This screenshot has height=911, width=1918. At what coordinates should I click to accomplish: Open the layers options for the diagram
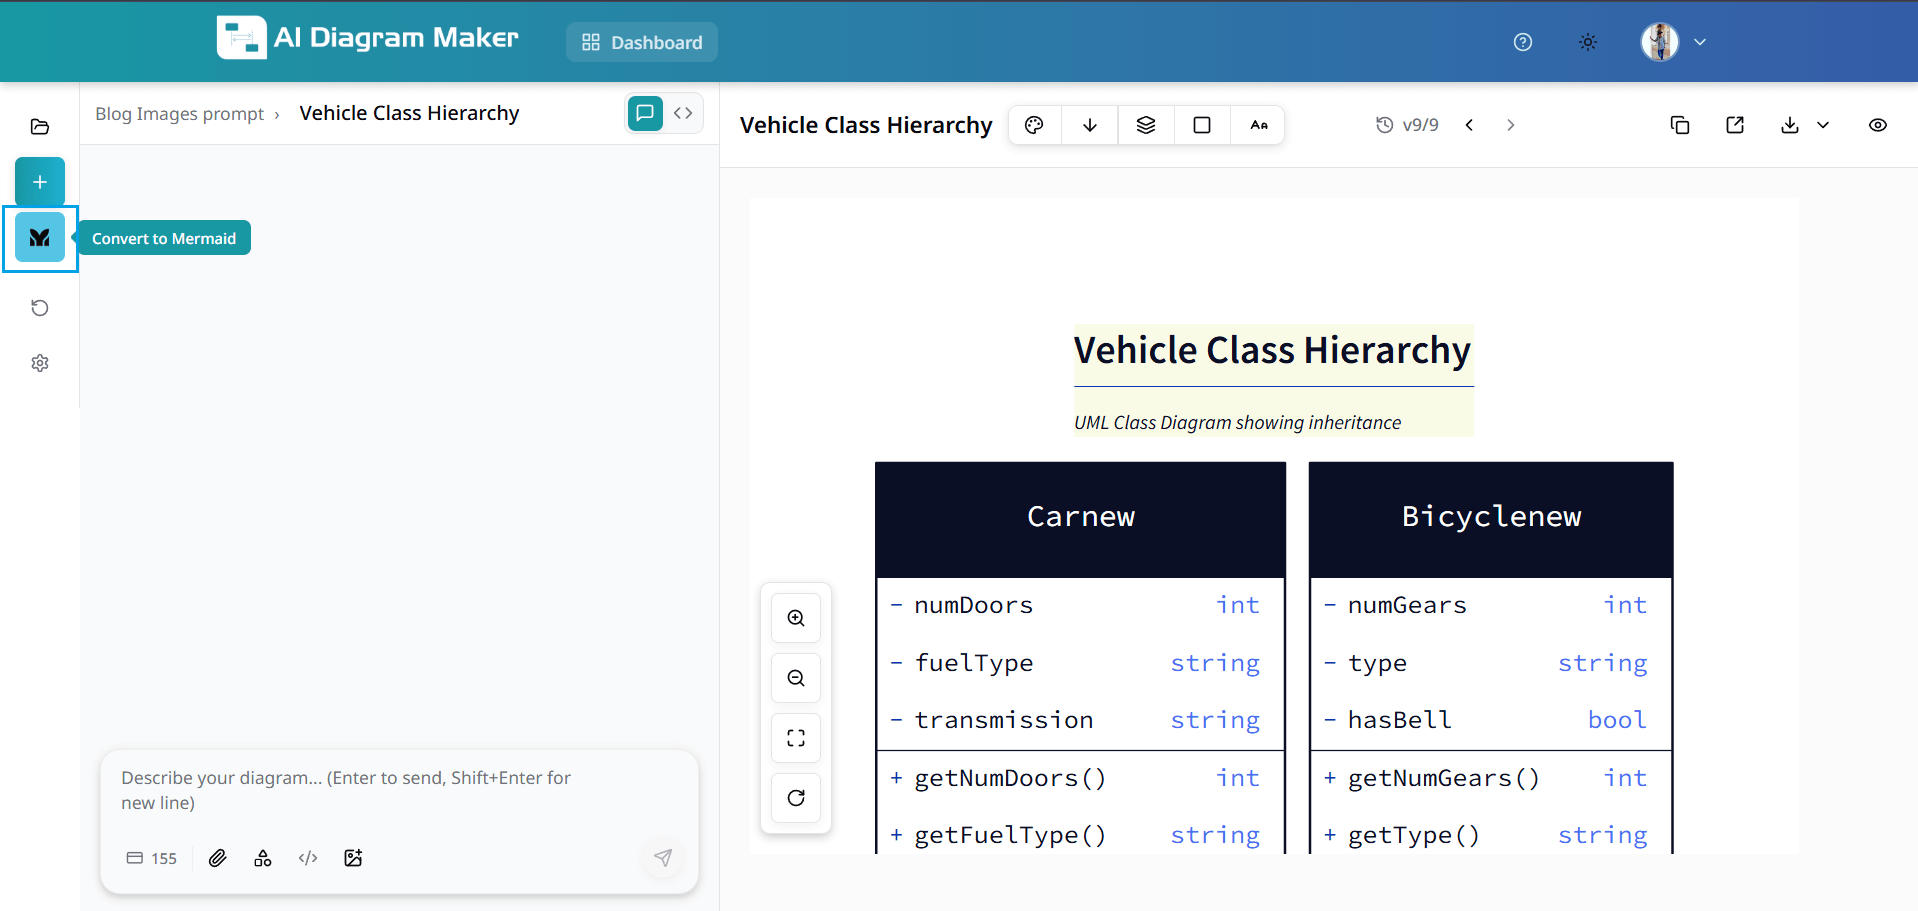tap(1145, 124)
